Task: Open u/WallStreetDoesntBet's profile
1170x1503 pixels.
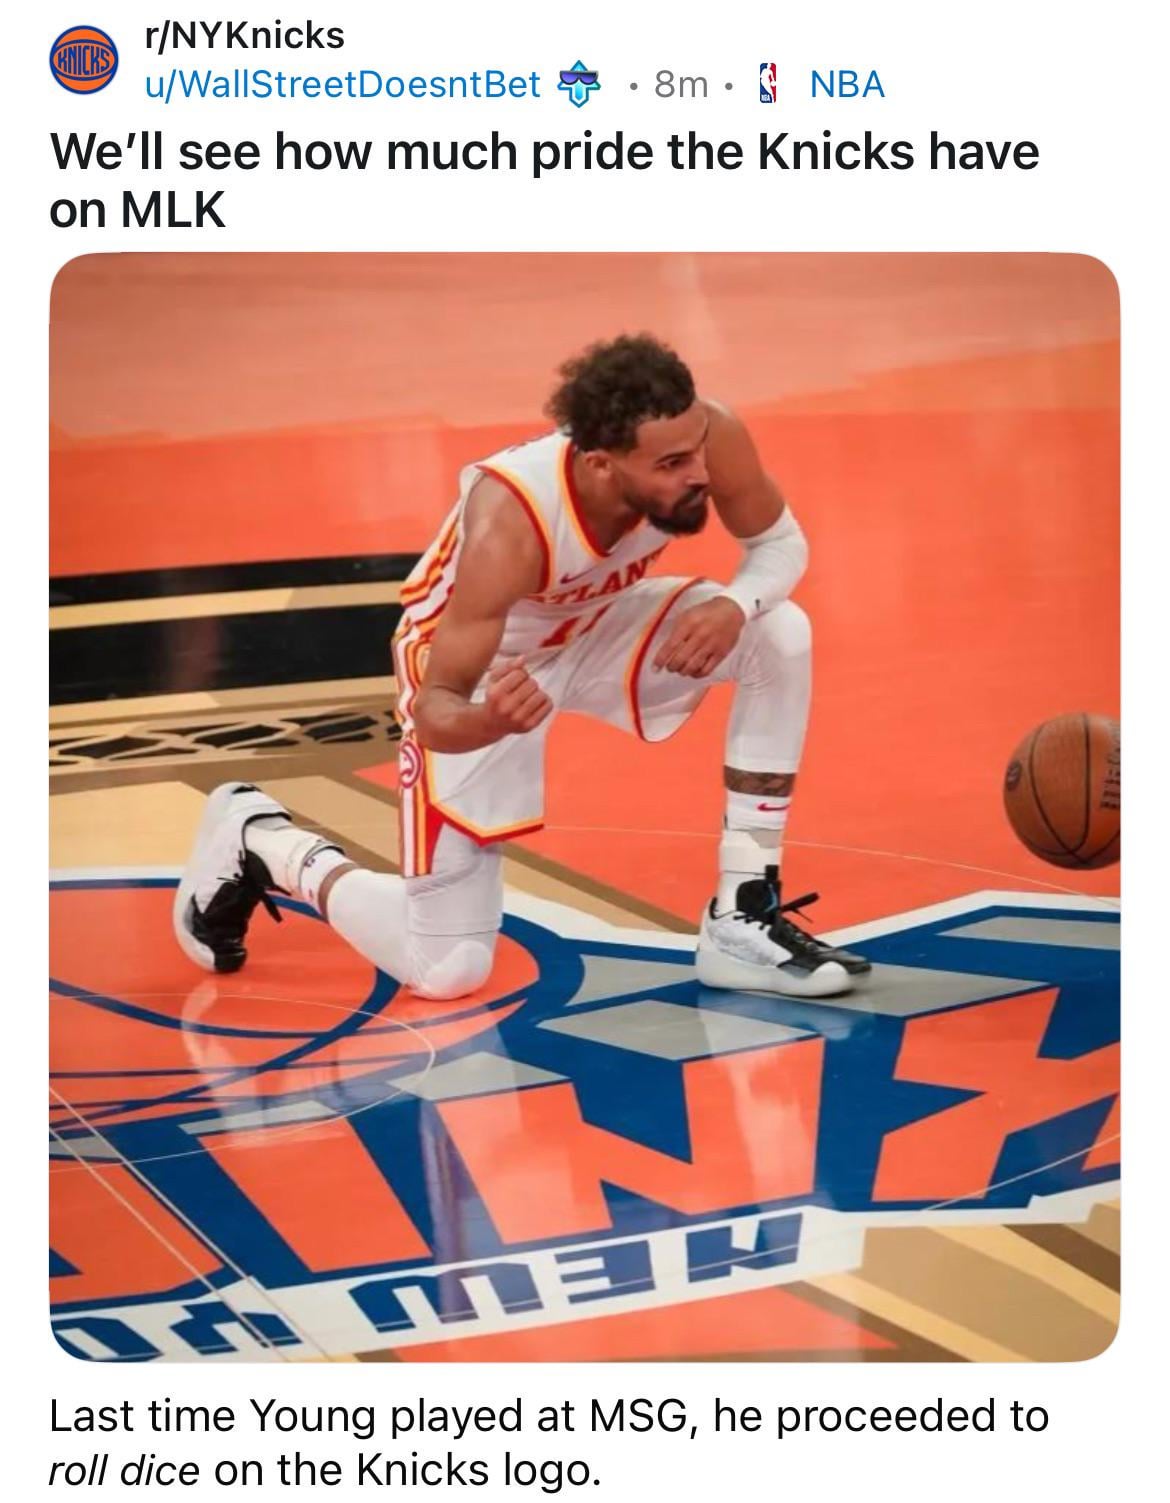Action: 342,85
